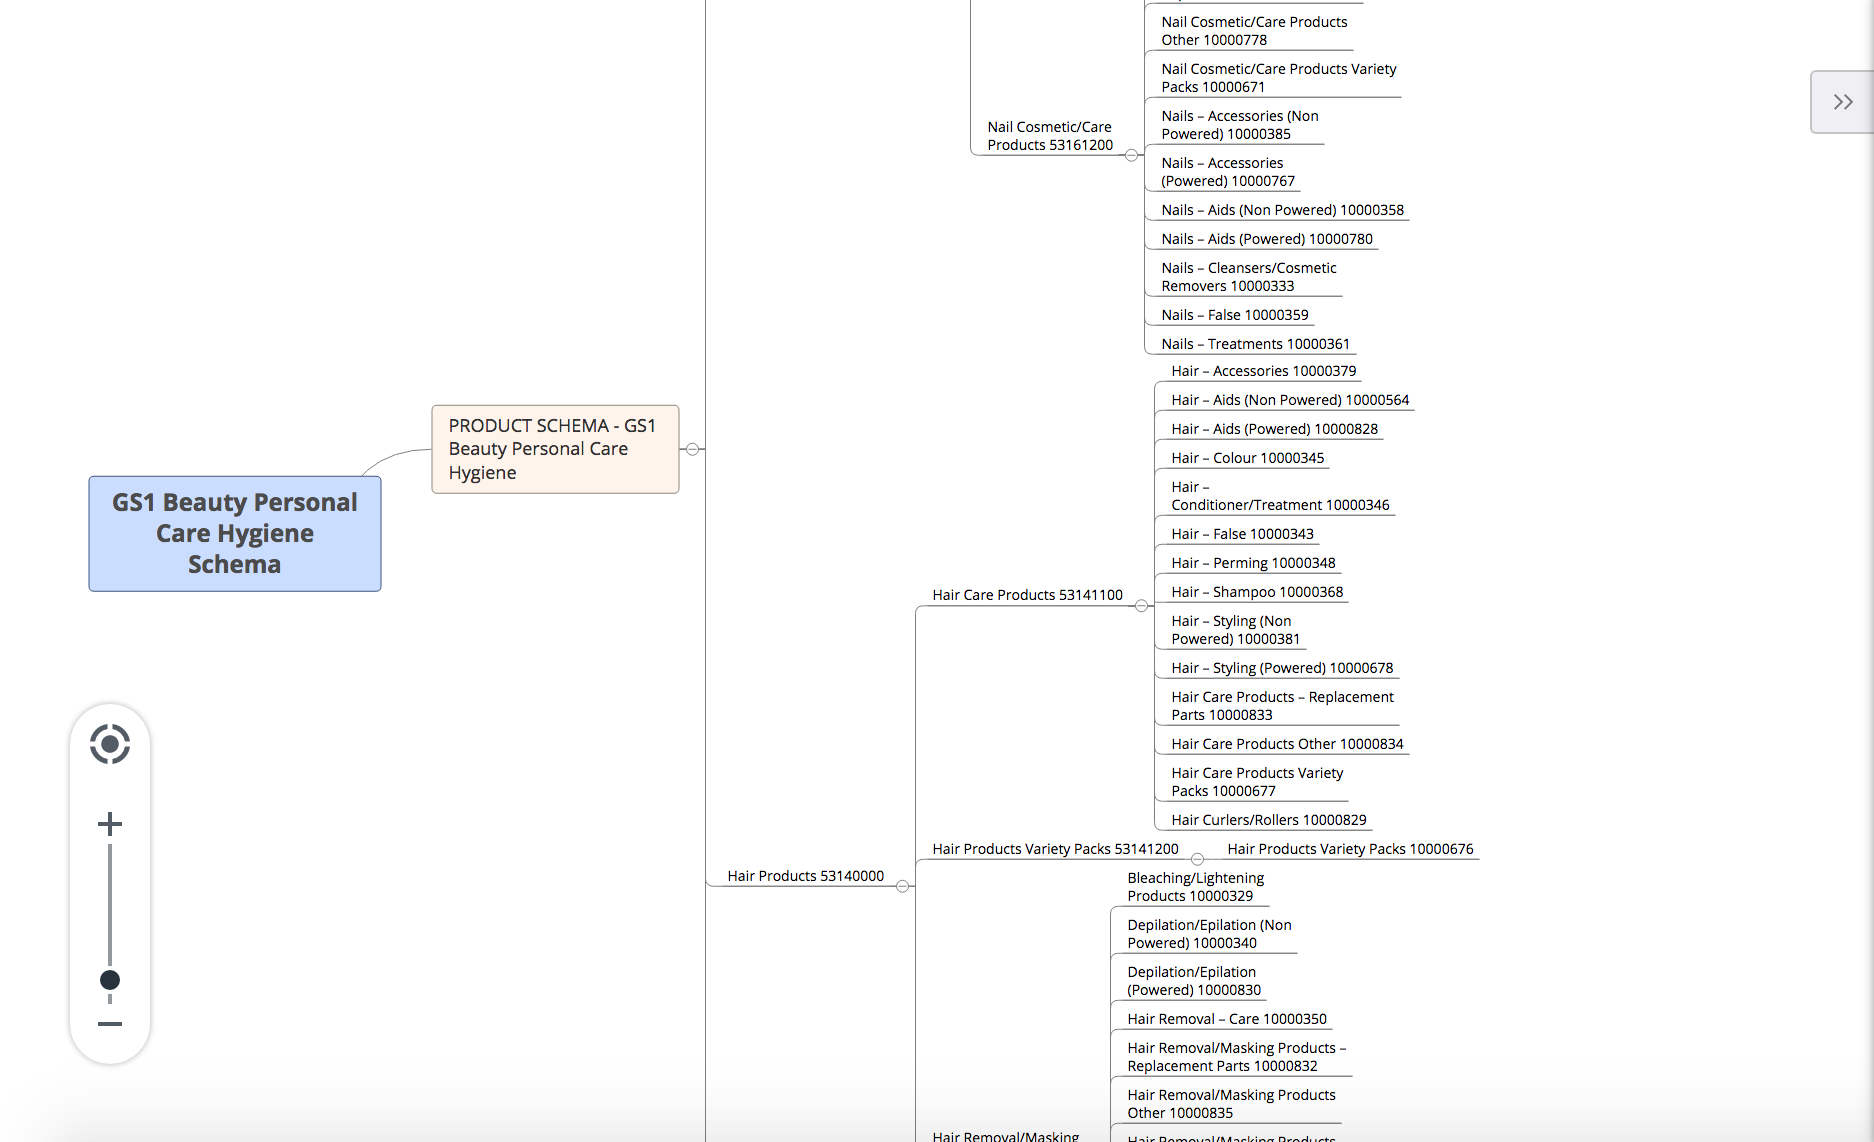Click Hair Care Products Other 10000834

(1287, 744)
